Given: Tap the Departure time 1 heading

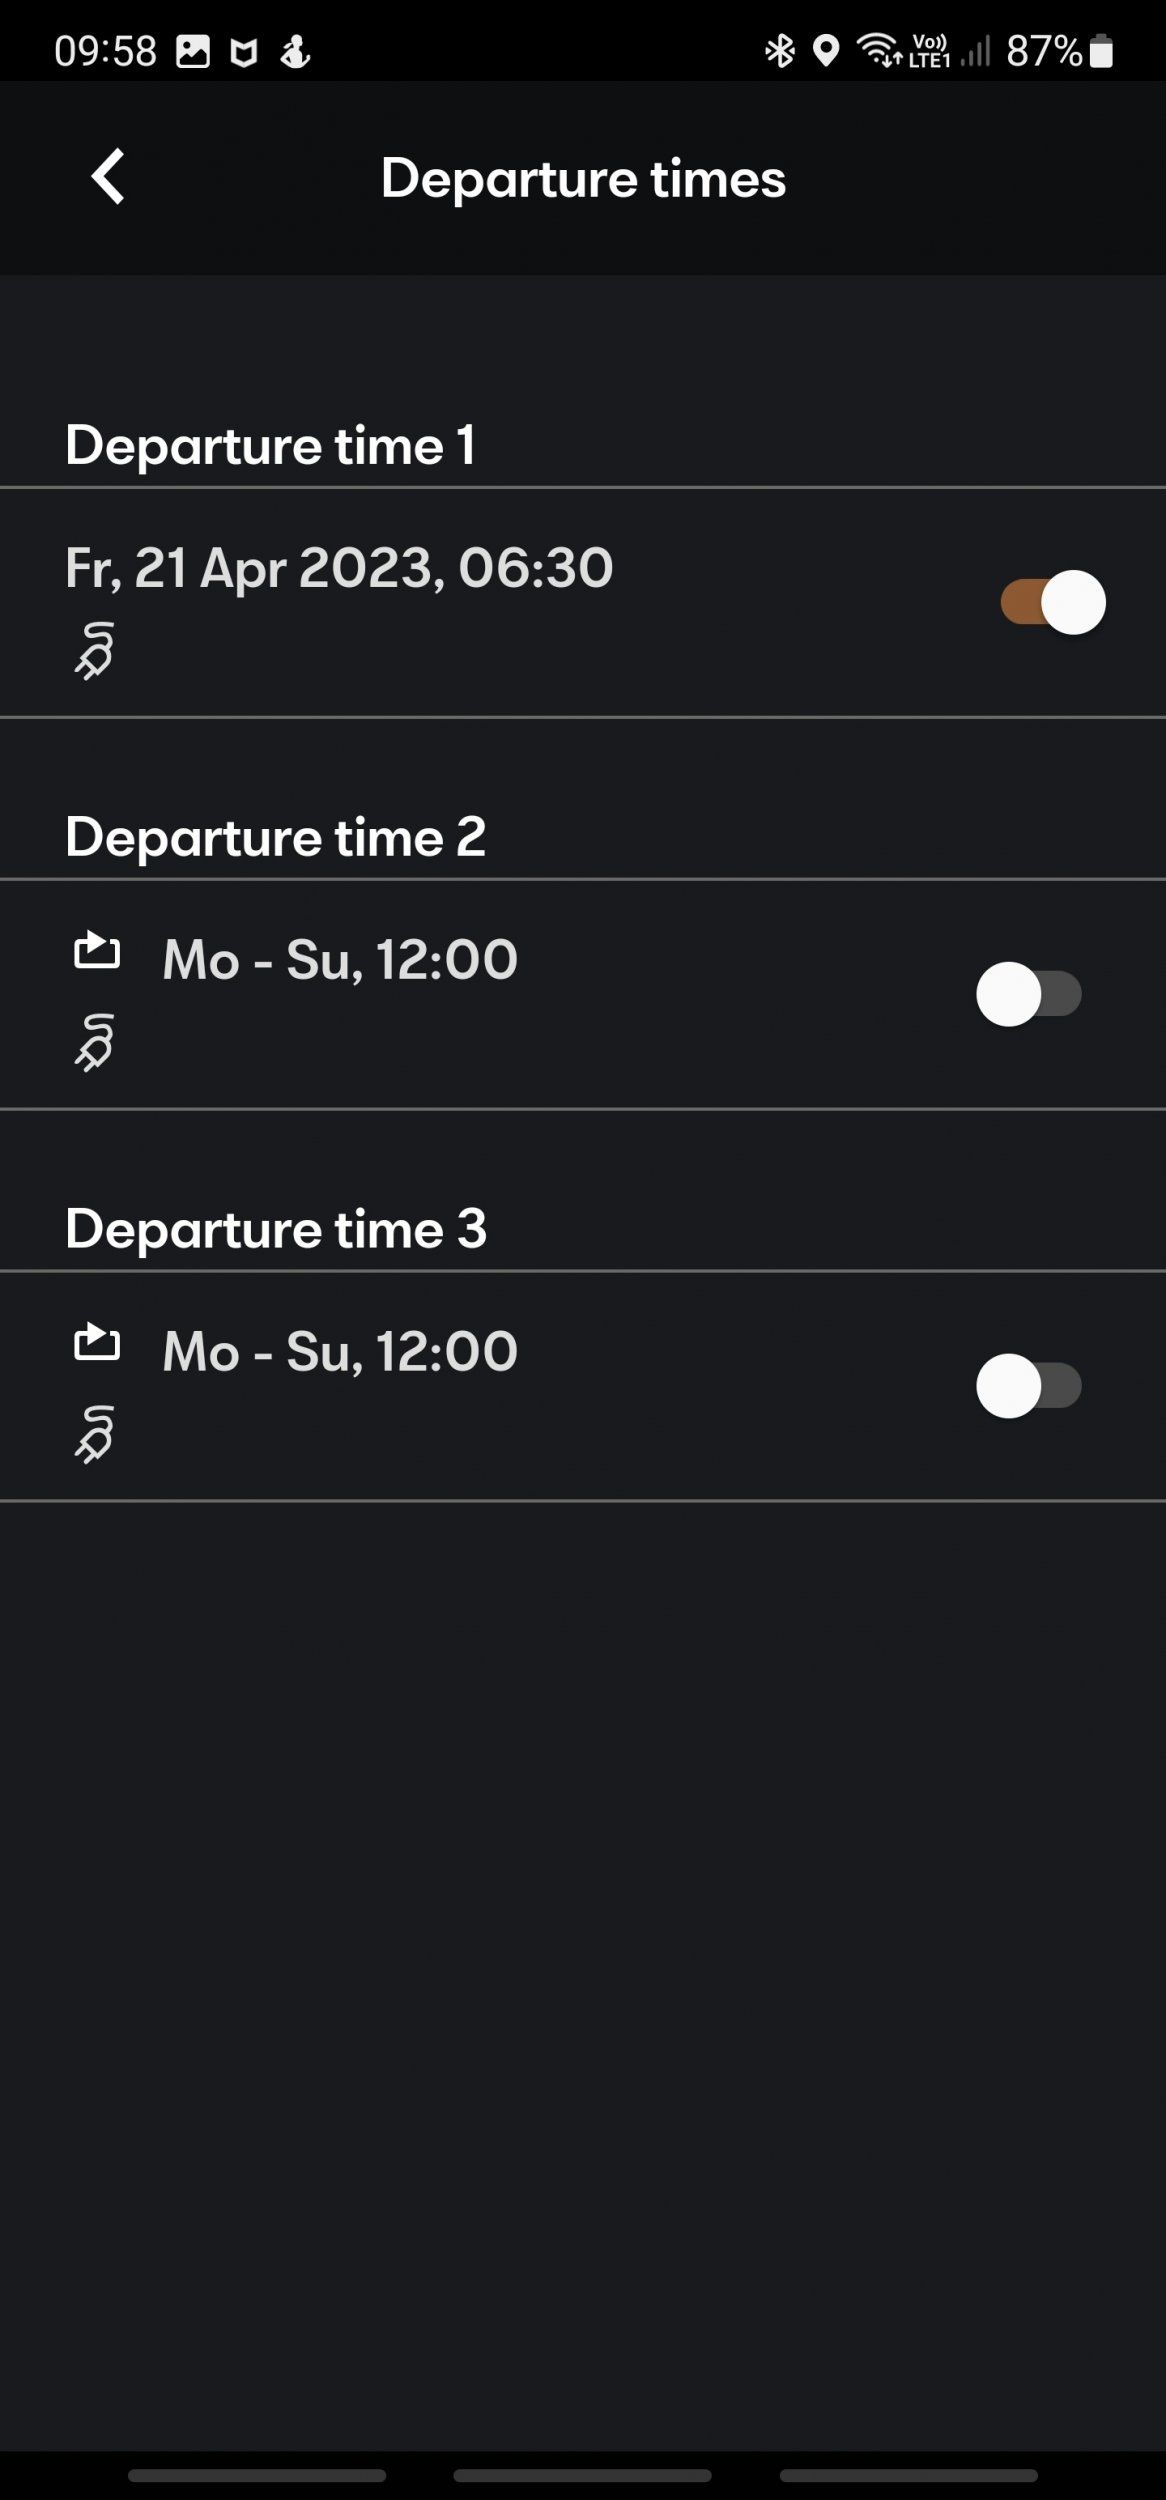Looking at the screenshot, I should pyautogui.click(x=270, y=445).
